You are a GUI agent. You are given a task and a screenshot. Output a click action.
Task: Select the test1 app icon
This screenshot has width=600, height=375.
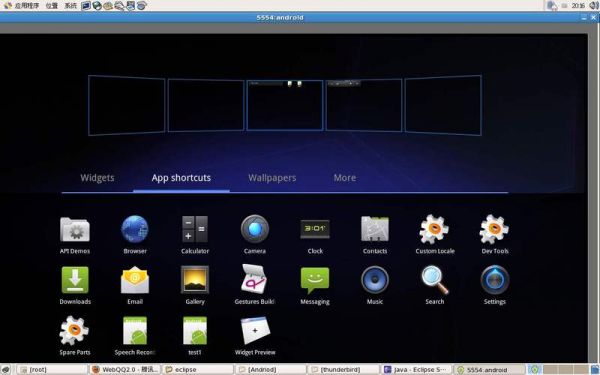click(x=195, y=330)
